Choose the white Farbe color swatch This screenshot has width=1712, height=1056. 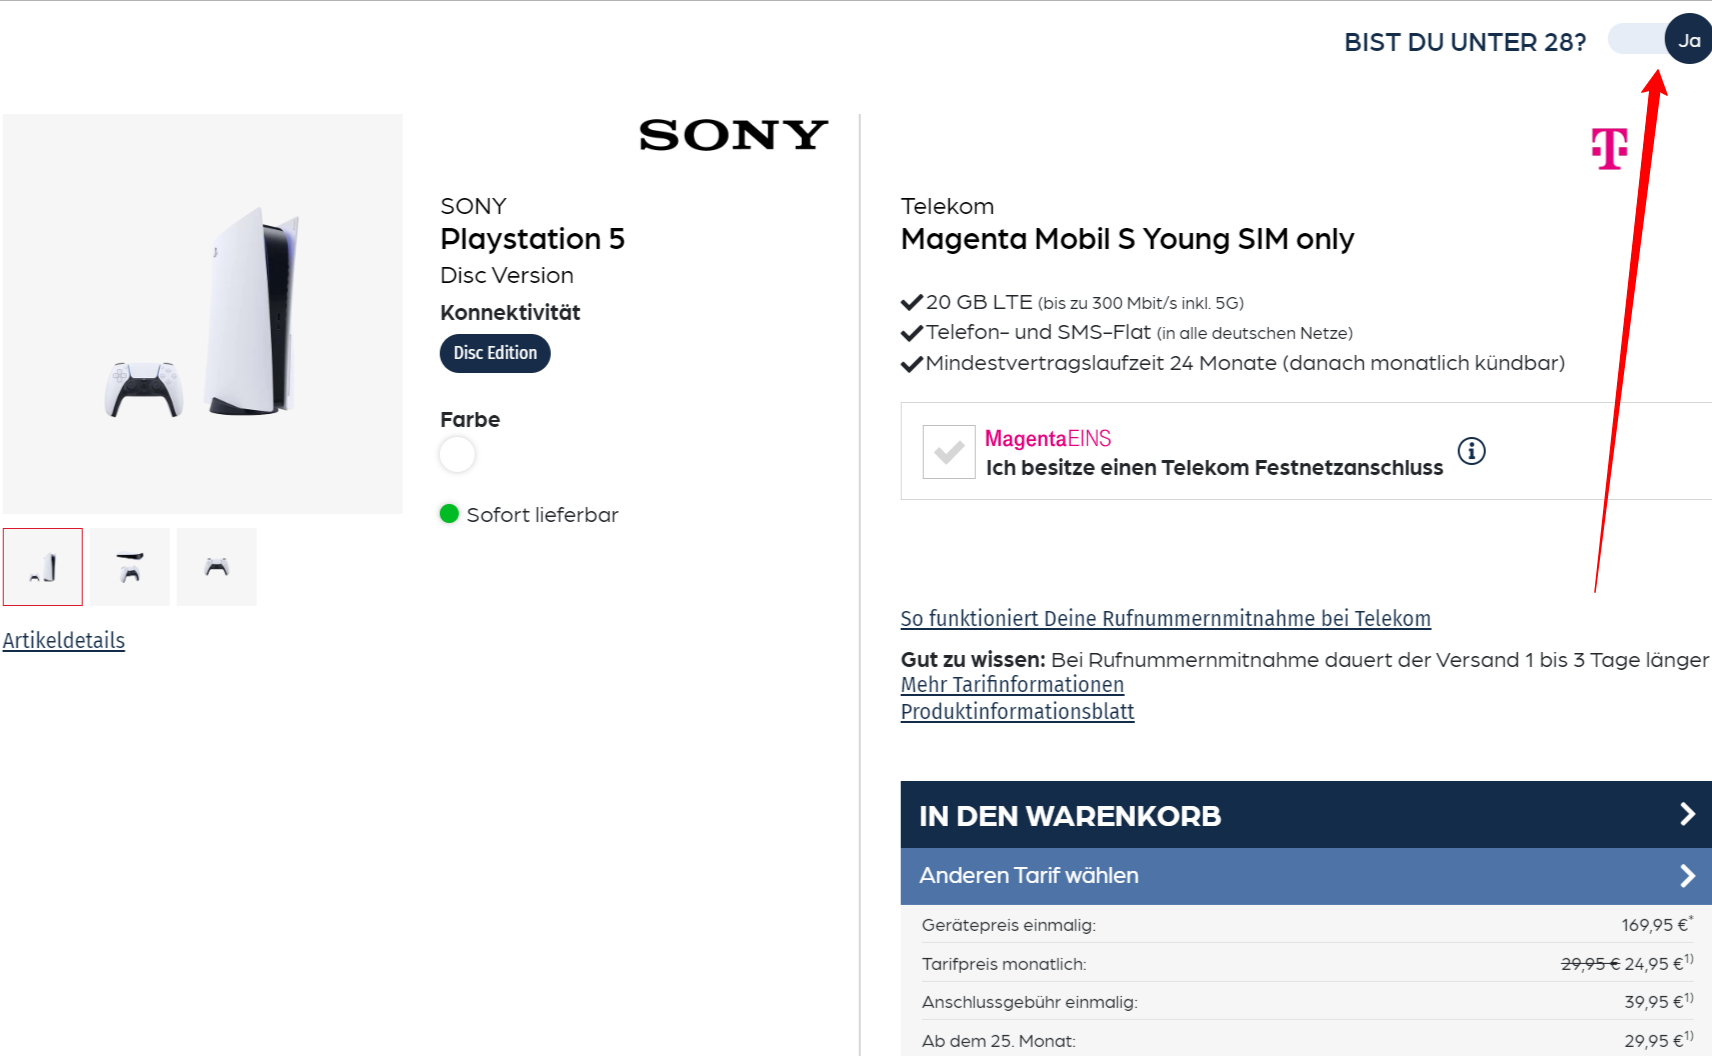point(457,455)
